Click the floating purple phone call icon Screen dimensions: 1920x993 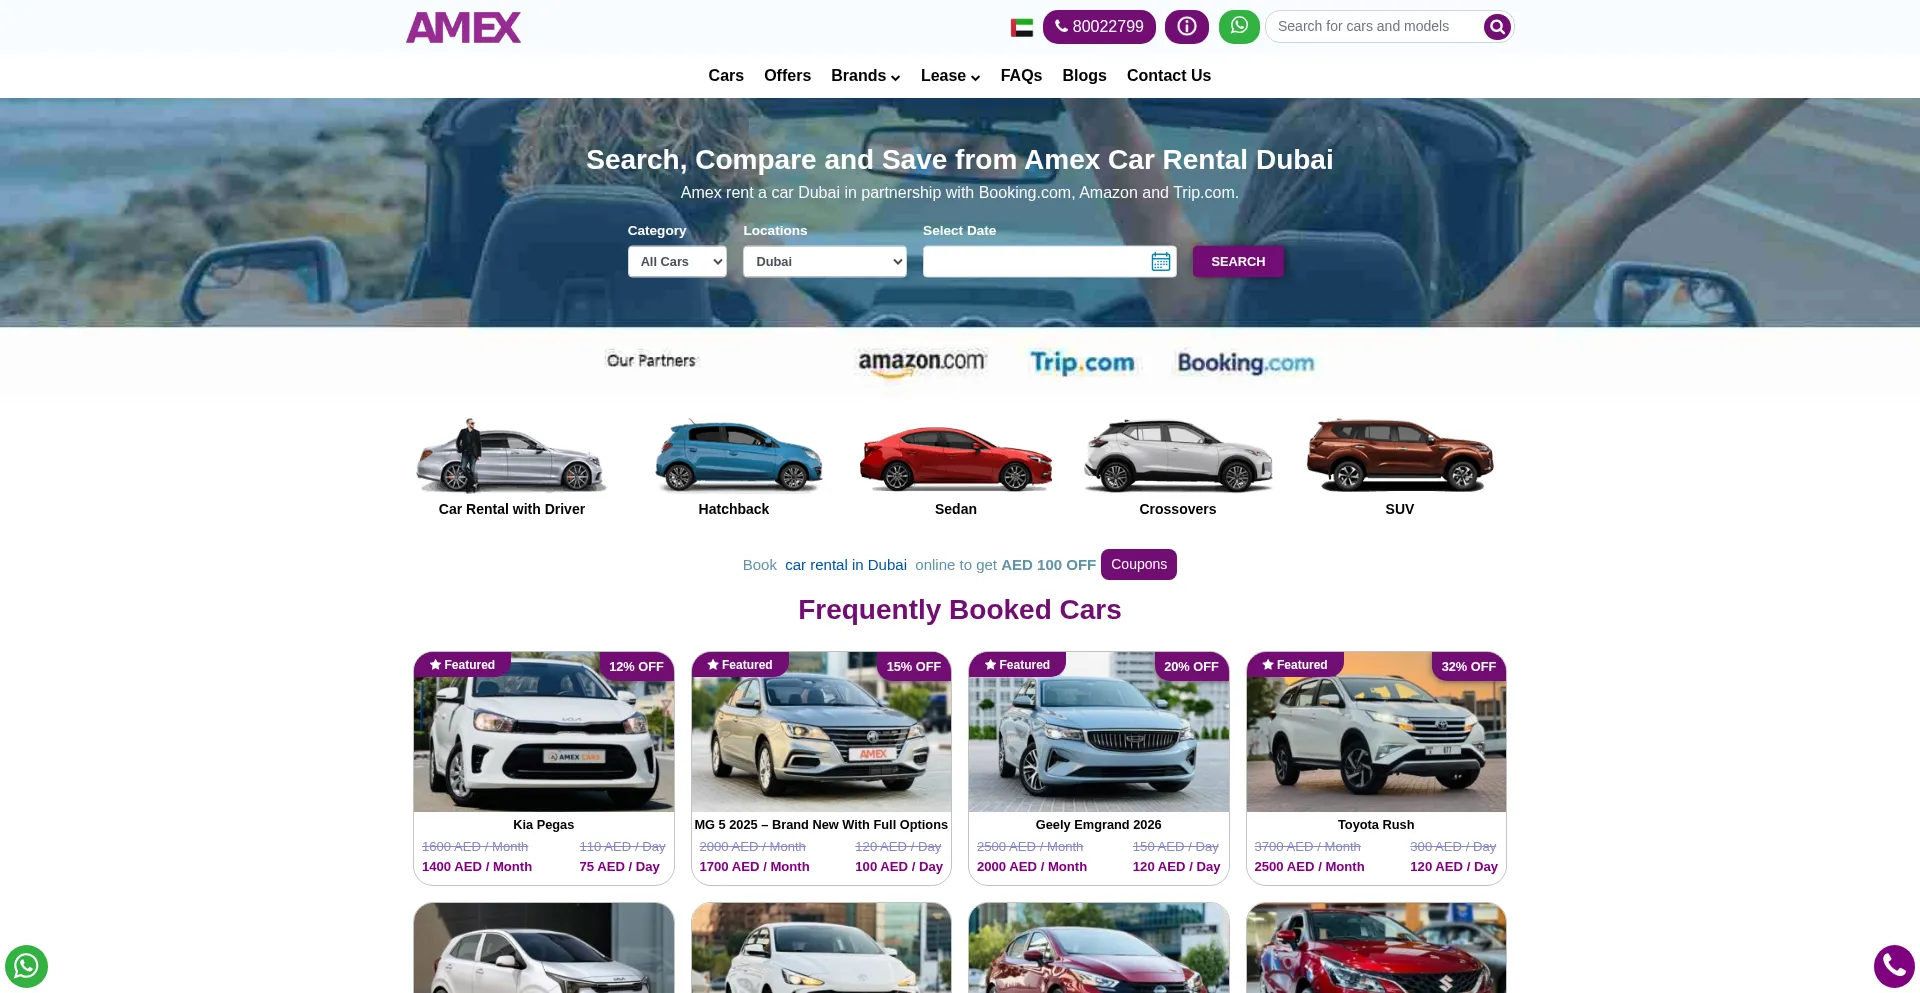pyautogui.click(x=1894, y=966)
